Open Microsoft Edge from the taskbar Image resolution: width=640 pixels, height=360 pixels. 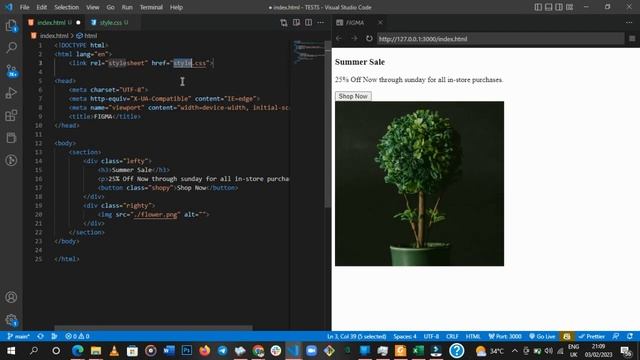[x=78, y=351]
